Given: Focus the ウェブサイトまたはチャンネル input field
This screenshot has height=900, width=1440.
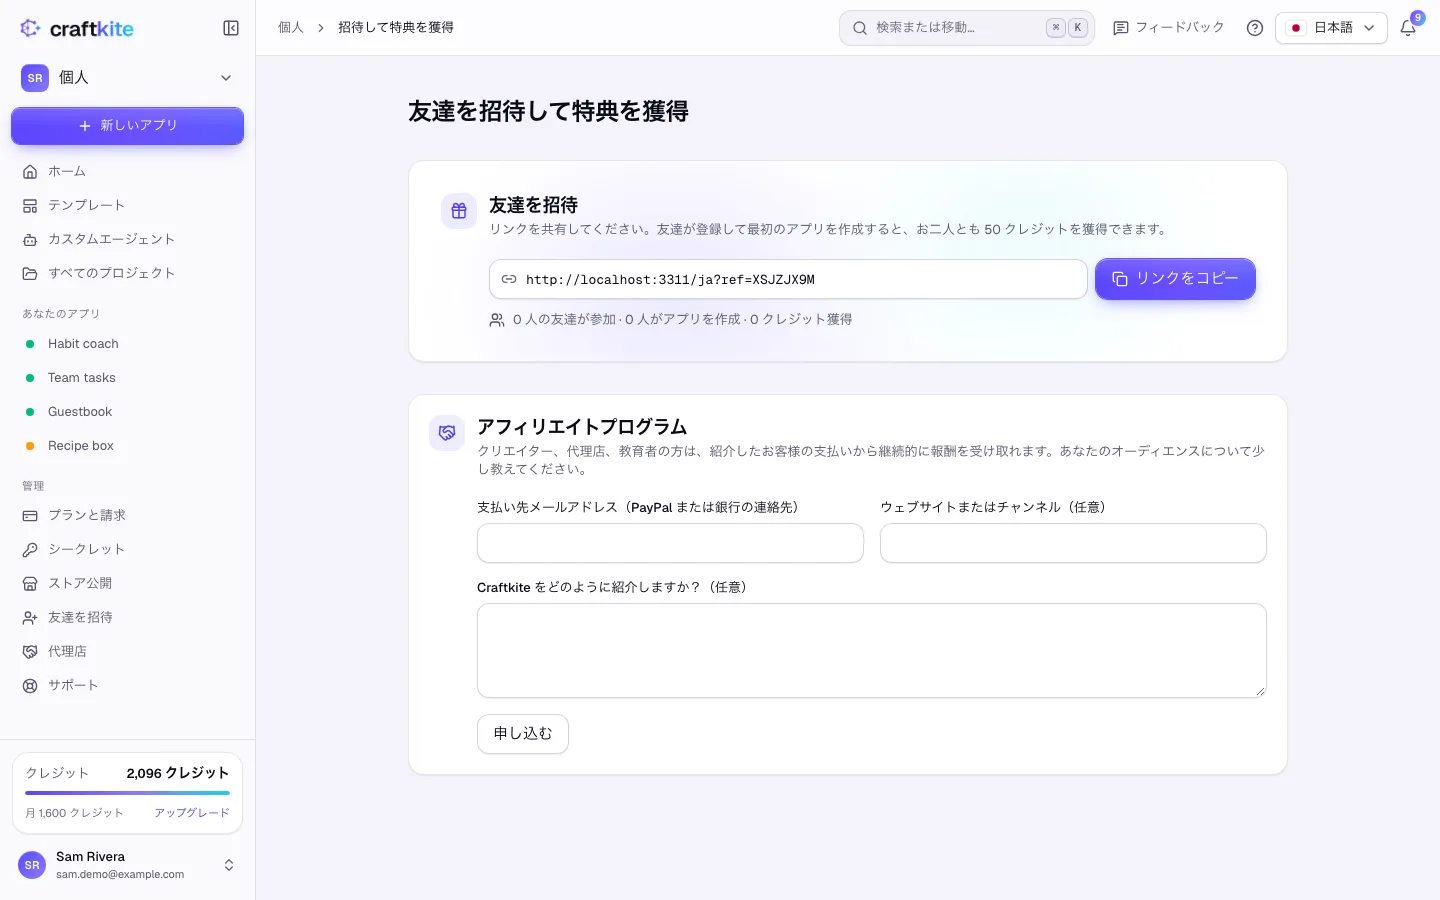Looking at the screenshot, I should click(x=1073, y=543).
